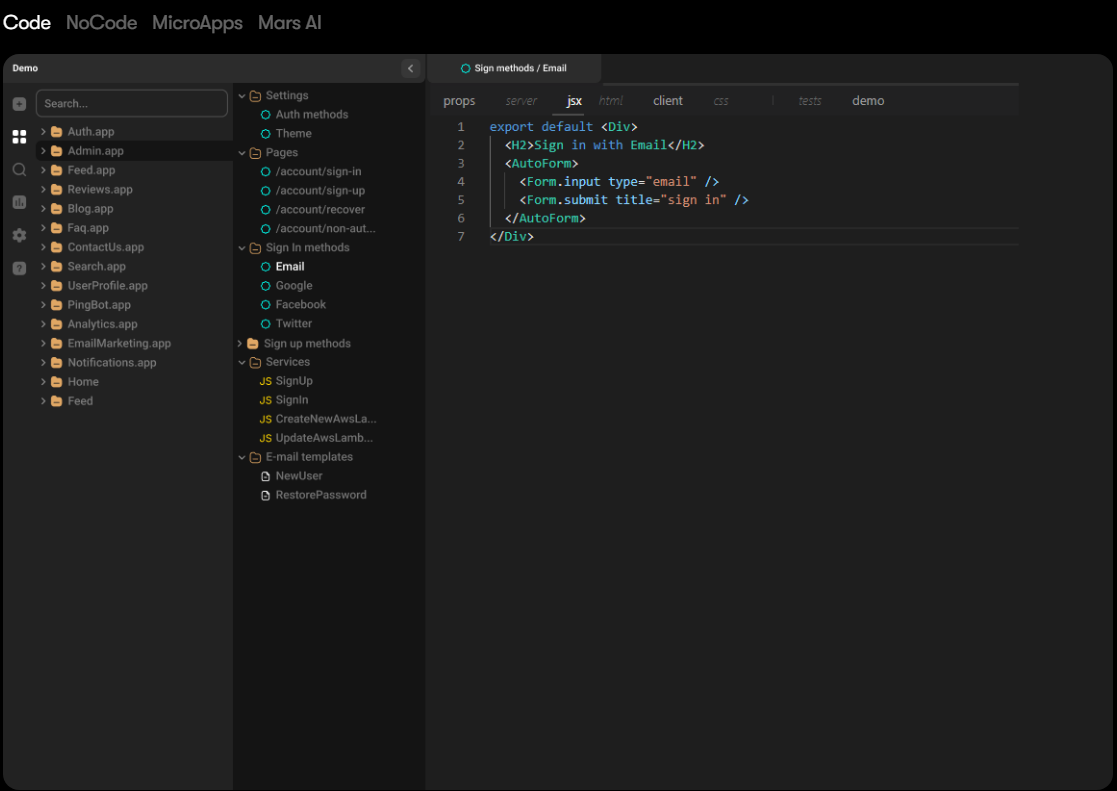The height and width of the screenshot is (791, 1117).
Task: Collapse the E-mail templates folder
Action: click(241, 457)
